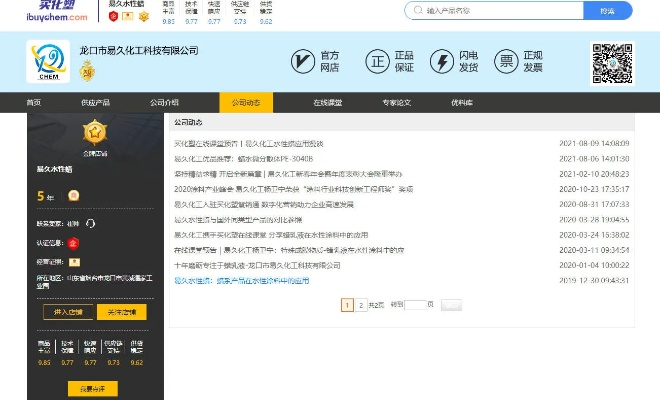Click the 进入店铺 enter store button

[x=67, y=312]
